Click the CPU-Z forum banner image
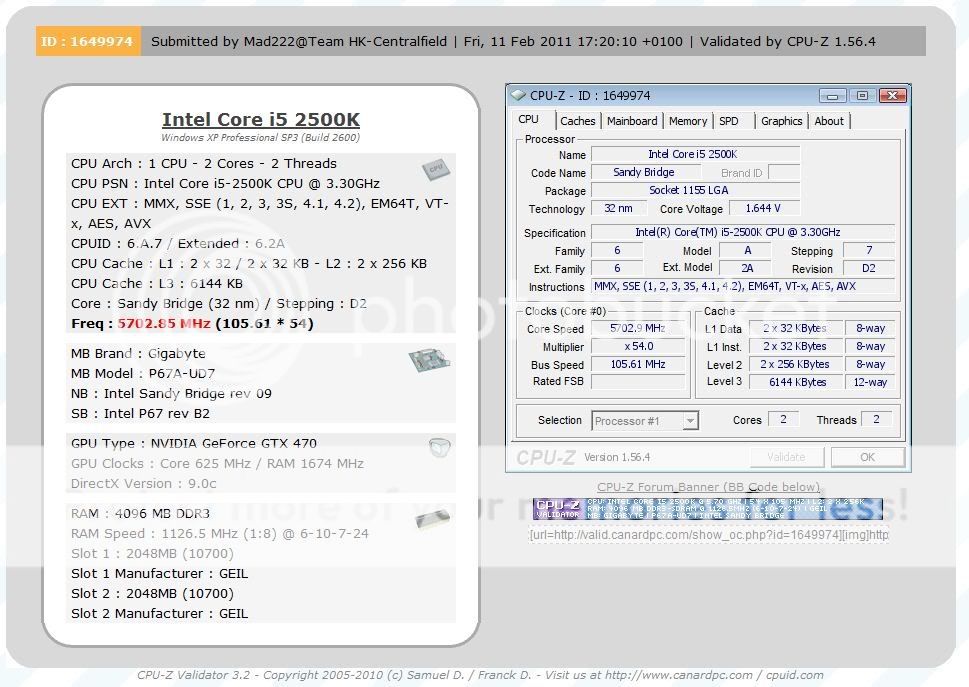 (x=708, y=509)
